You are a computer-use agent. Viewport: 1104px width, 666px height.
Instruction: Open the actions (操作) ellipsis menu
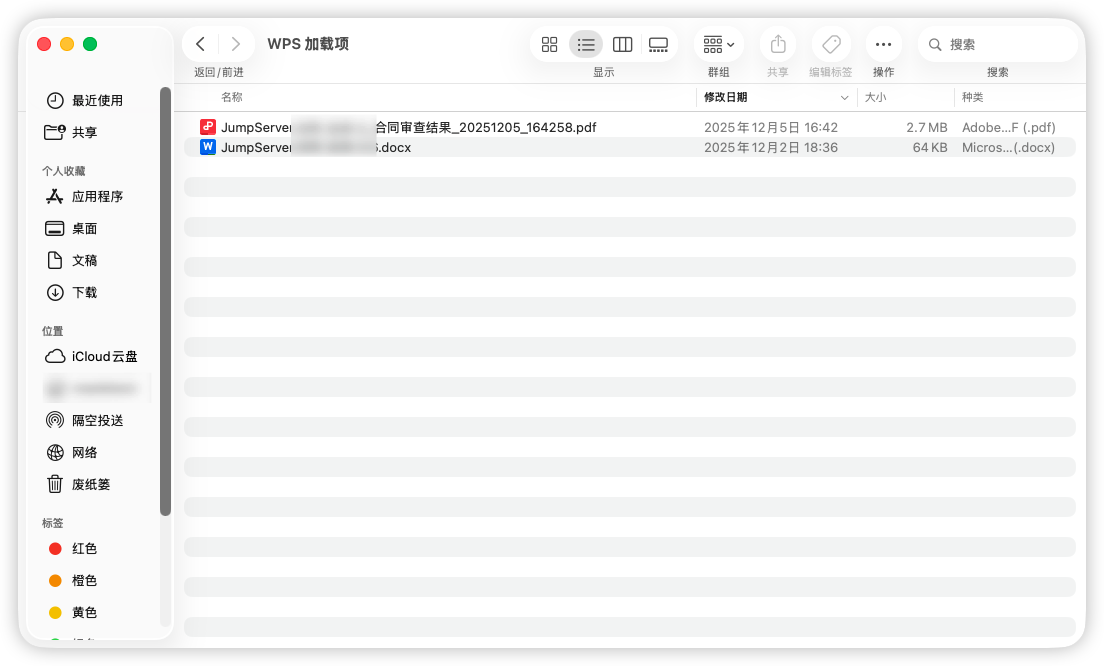pos(884,44)
